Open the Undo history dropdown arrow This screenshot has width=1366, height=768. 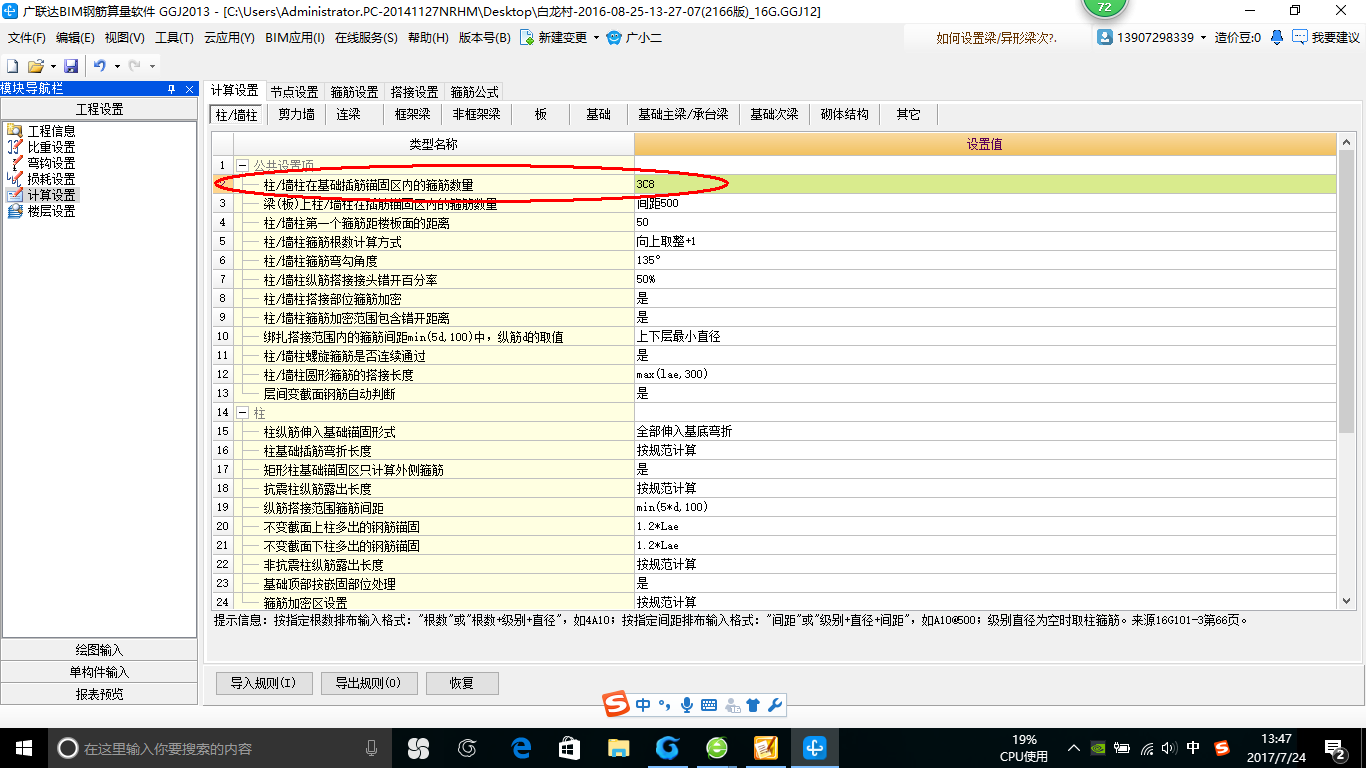tap(117, 66)
